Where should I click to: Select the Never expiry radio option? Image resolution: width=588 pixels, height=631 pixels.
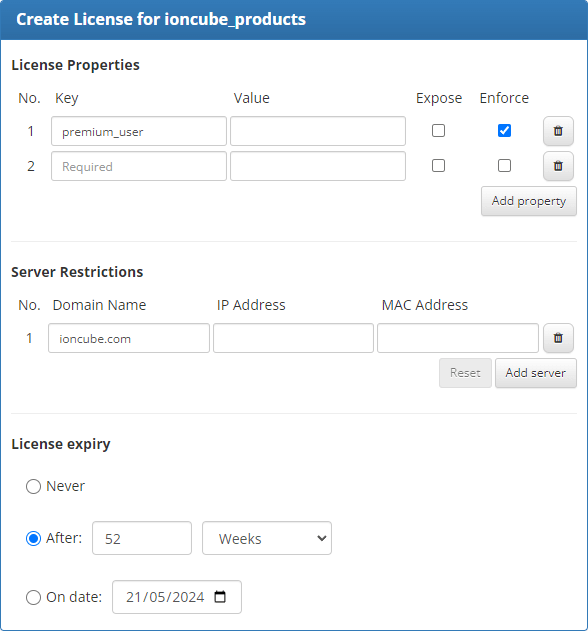click(x=33, y=487)
